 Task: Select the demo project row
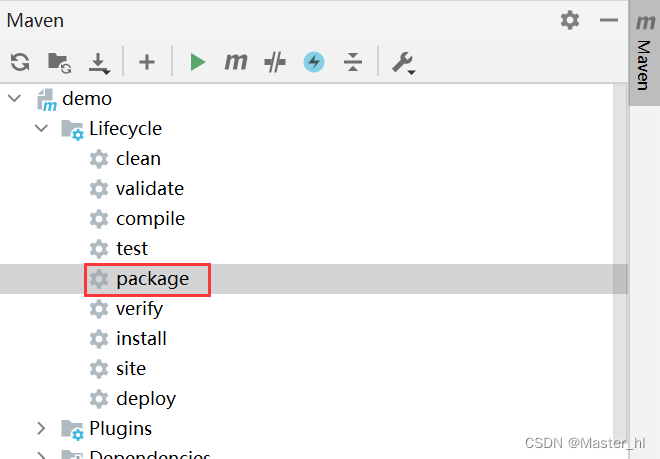pos(306,99)
